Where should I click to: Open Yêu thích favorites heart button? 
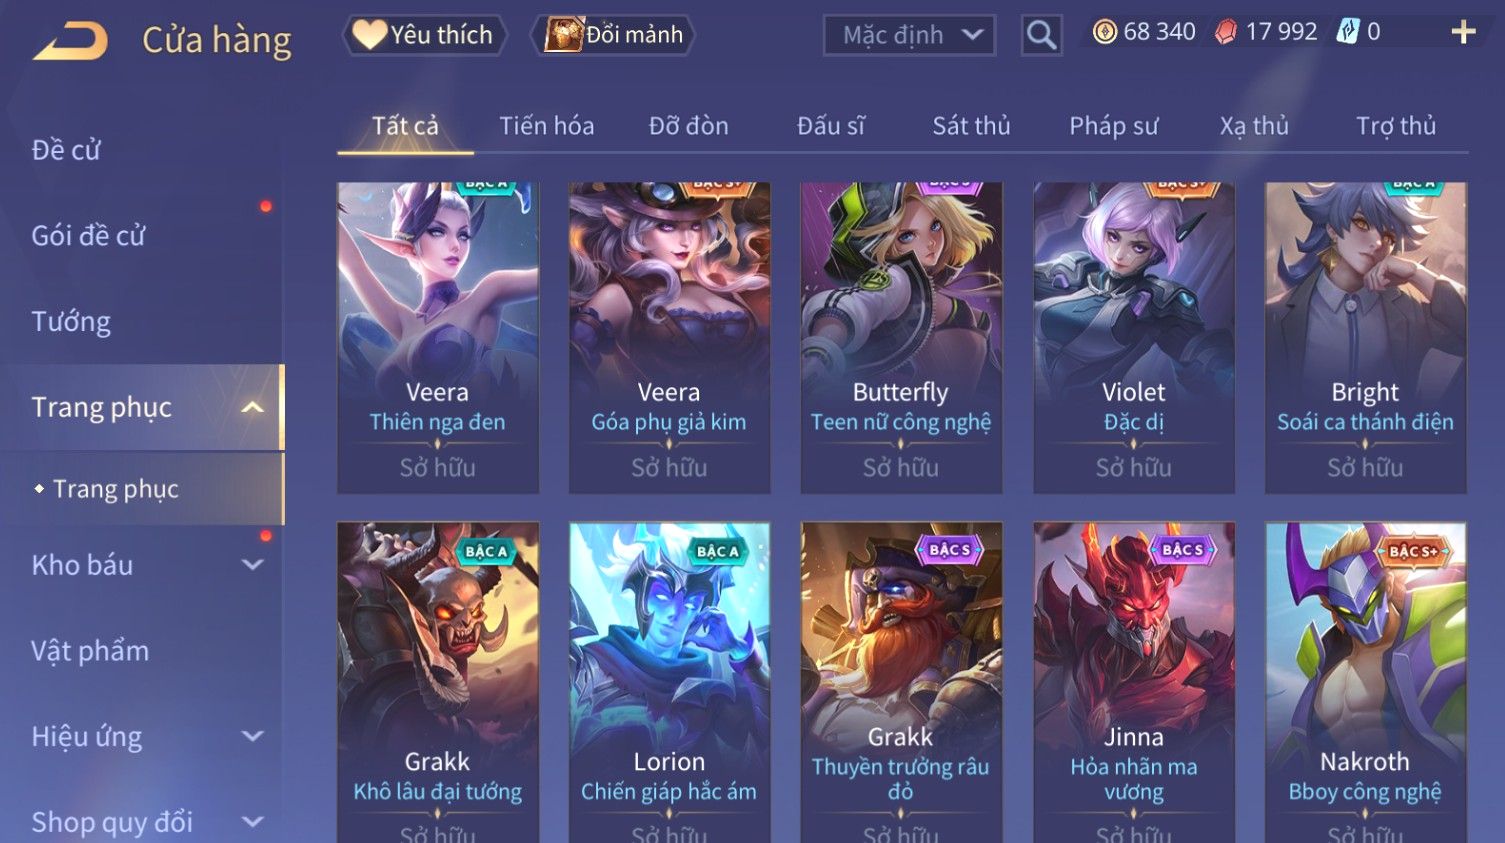pyautogui.click(x=424, y=35)
